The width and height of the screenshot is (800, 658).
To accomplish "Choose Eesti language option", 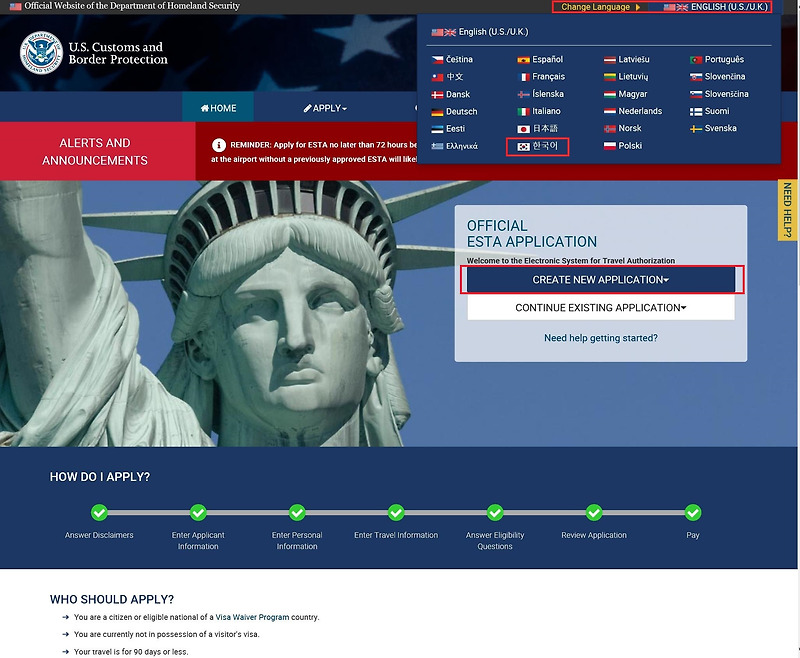I will pos(448,129).
